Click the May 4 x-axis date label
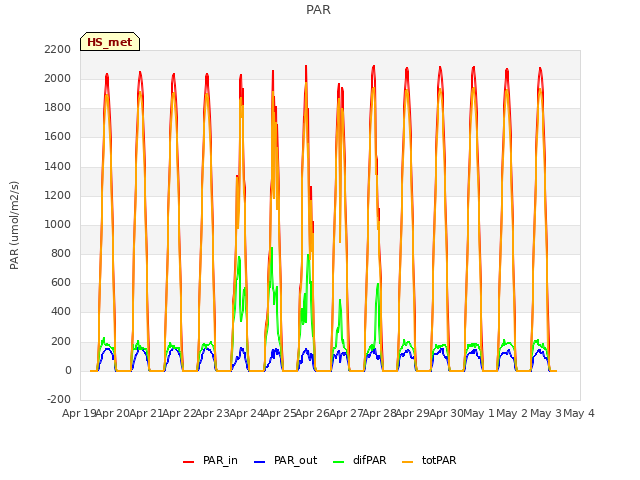 click(x=579, y=413)
